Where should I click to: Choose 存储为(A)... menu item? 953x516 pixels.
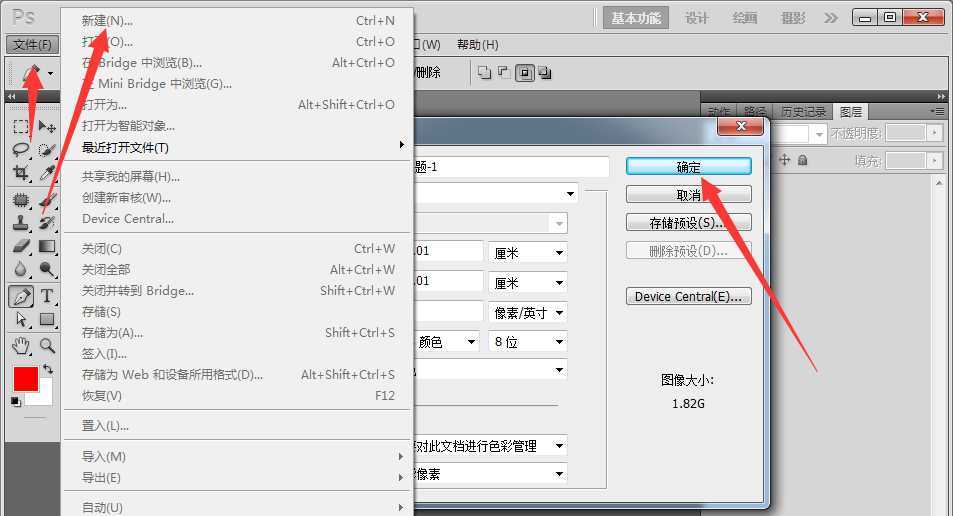[x=238, y=332]
